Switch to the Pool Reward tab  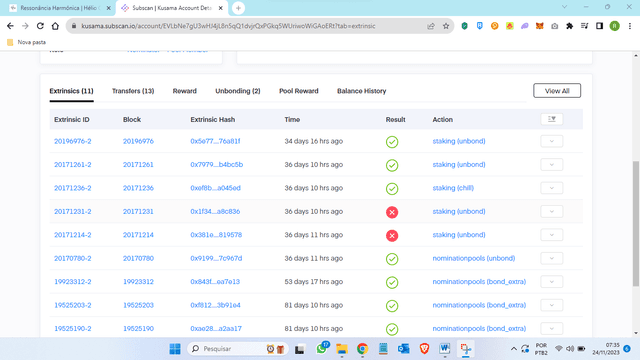(299, 91)
